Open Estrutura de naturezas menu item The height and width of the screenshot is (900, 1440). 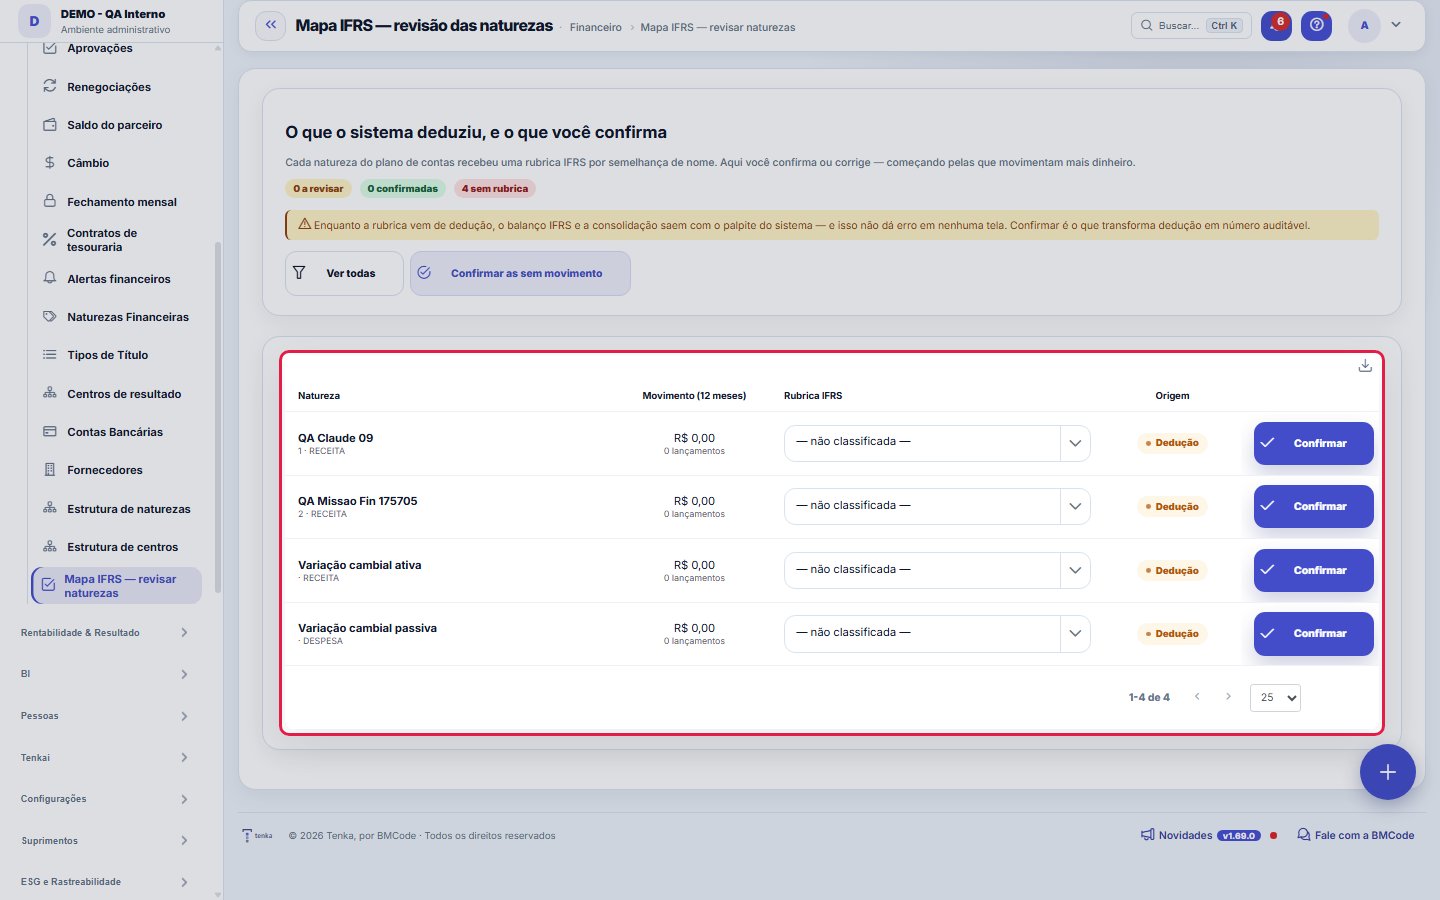[116, 509]
